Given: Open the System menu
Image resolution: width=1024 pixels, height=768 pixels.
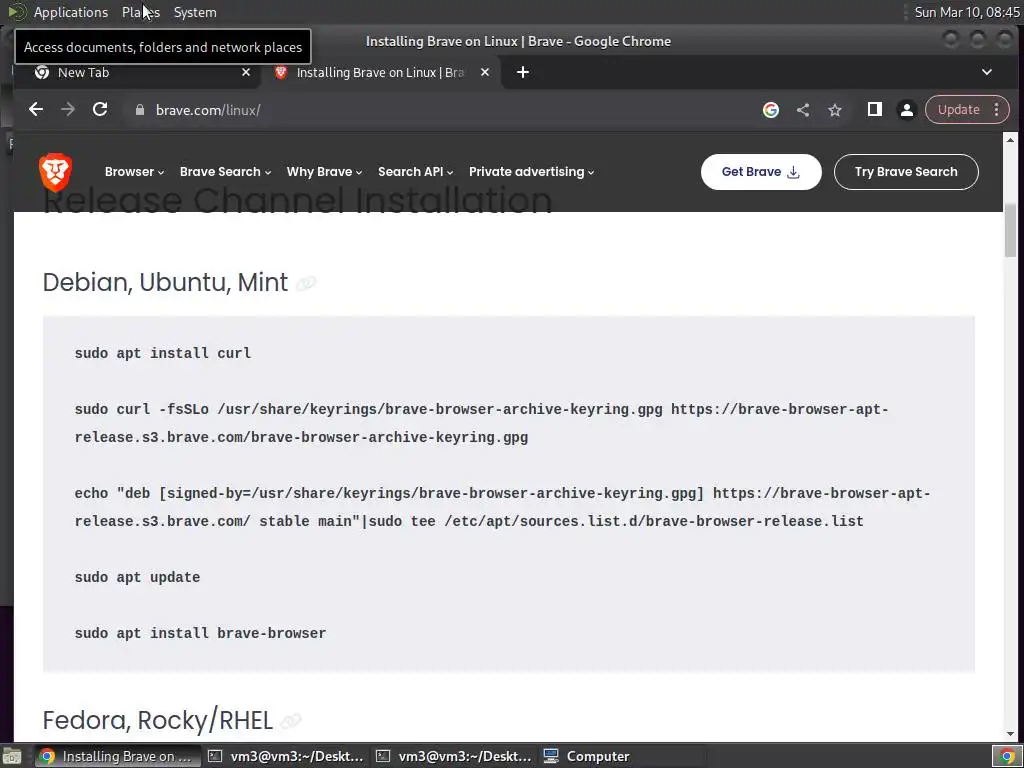Looking at the screenshot, I should (x=195, y=12).
